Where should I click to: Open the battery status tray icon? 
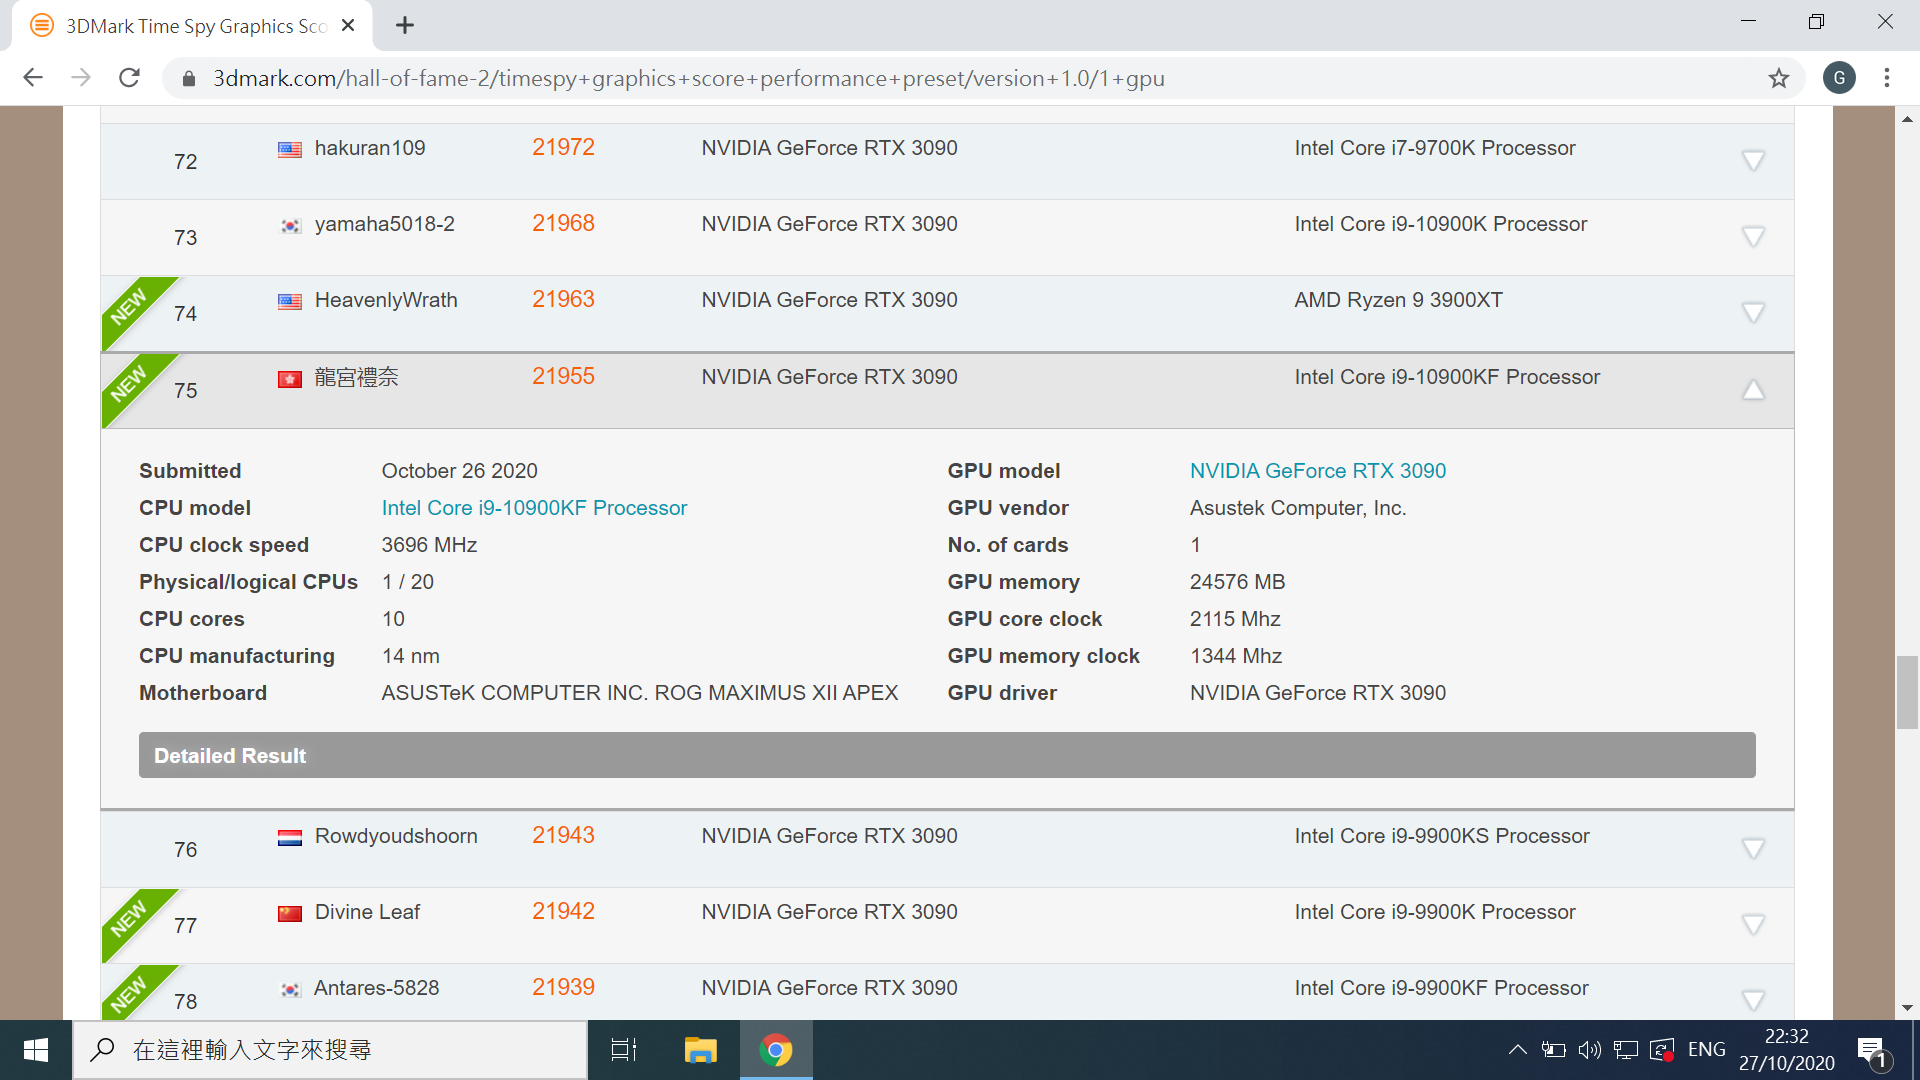(x=1553, y=1050)
